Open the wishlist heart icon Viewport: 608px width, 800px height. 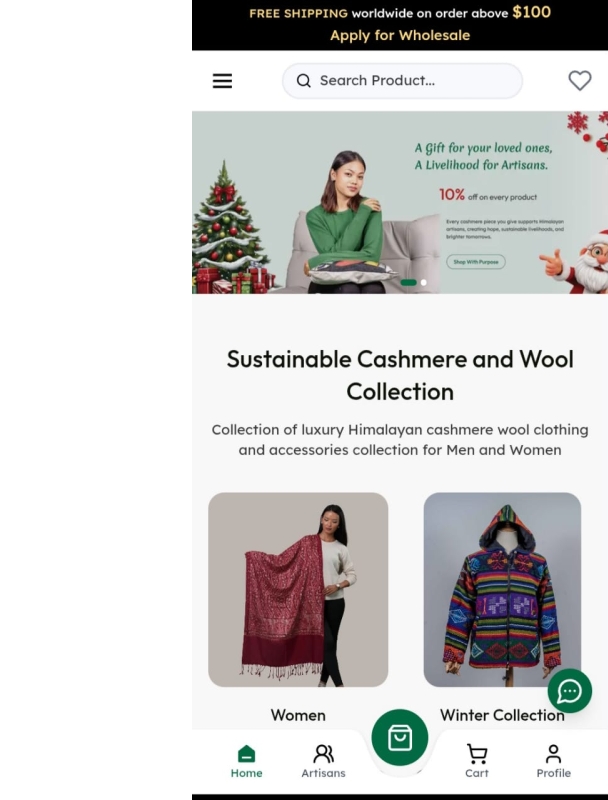(x=580, y=81)
